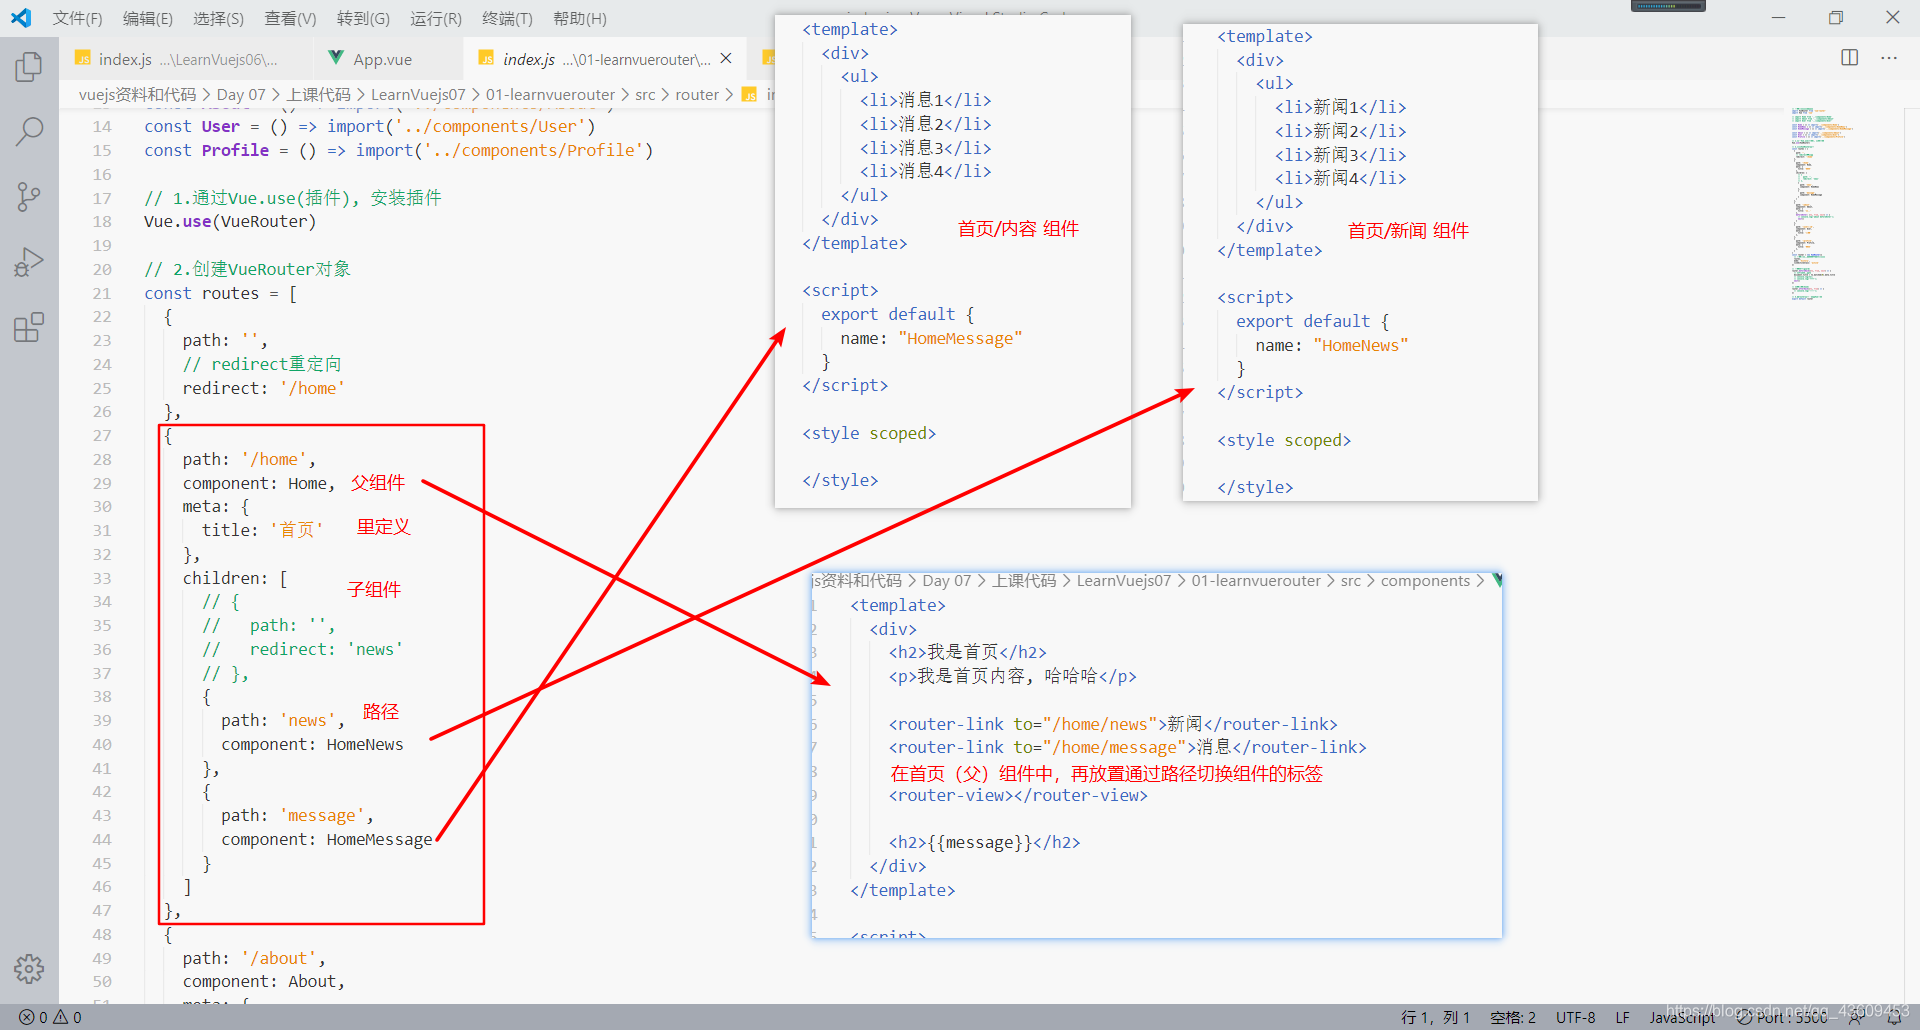This screenshot has width=1920, height=1030.
Task: Click the feedback icon in status bar
Action: click(1856, 1017)
